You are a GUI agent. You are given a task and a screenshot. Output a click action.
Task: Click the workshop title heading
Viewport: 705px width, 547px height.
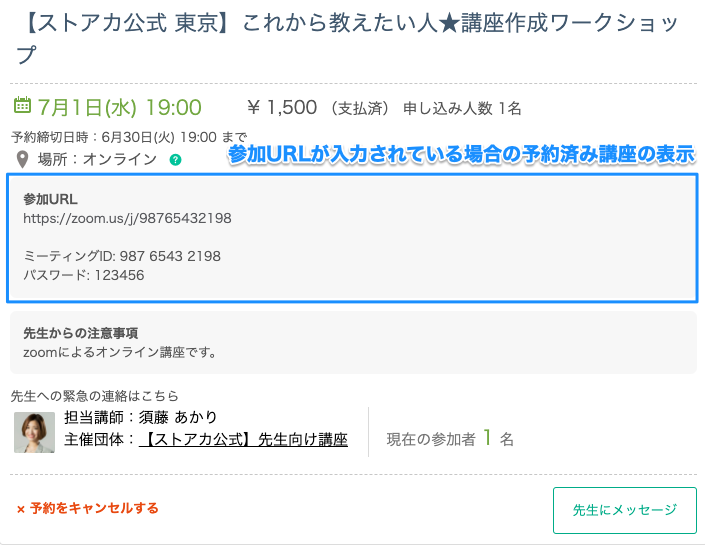340,35
